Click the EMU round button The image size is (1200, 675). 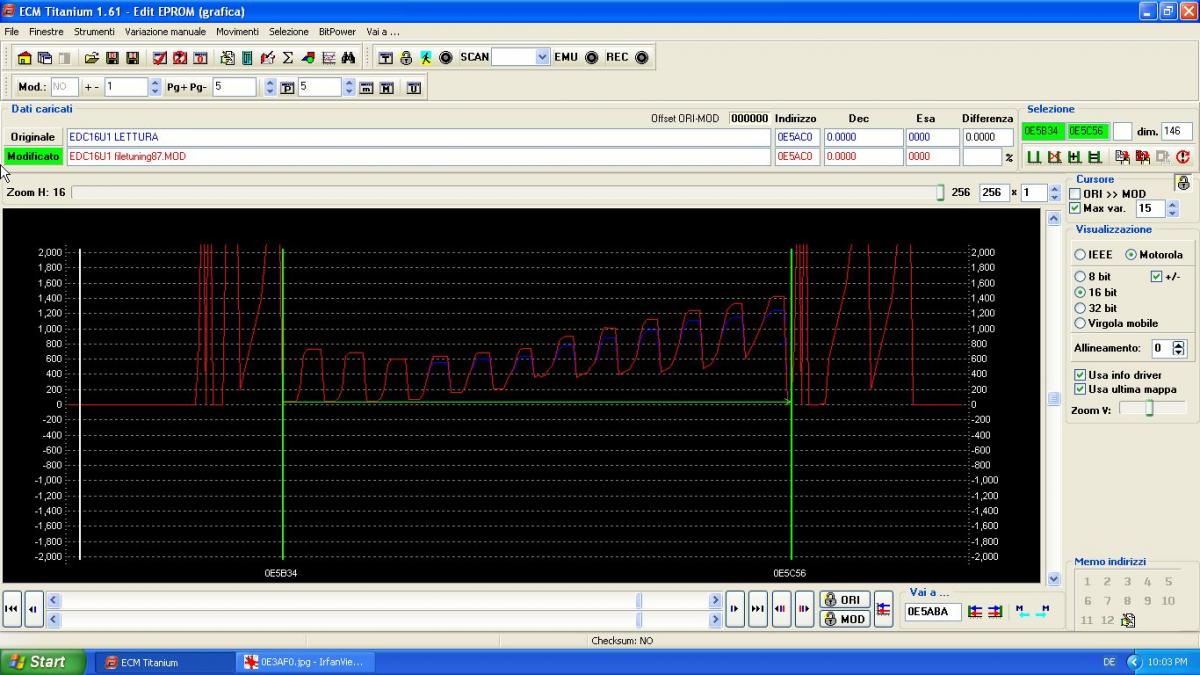coord(592,57)
